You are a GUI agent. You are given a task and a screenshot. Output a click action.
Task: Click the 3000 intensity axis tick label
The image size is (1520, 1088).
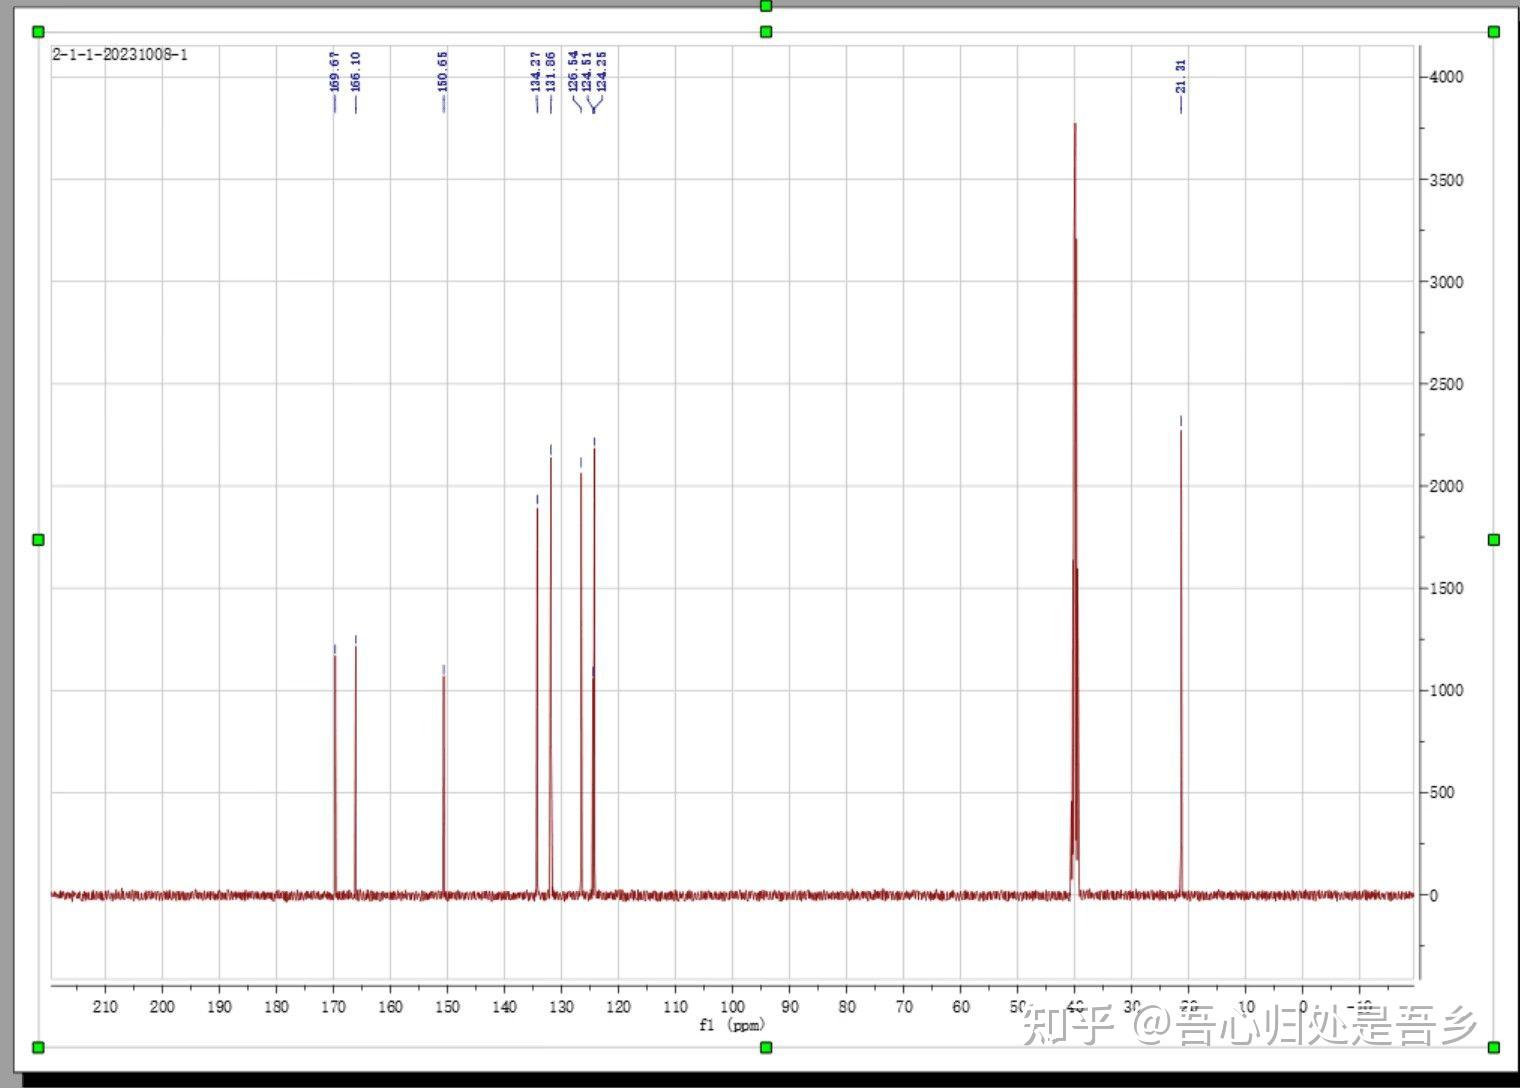point(1446,282)
